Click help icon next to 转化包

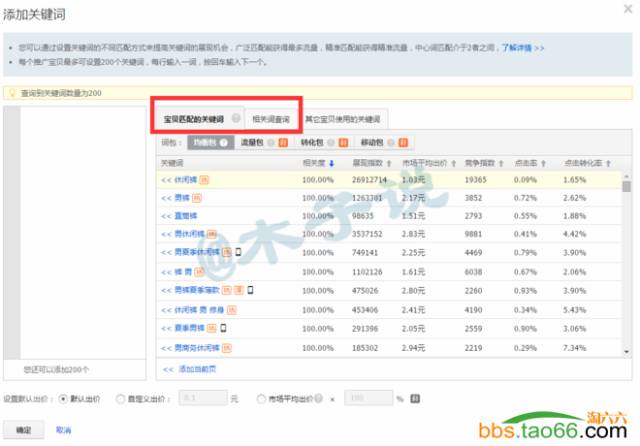point(331,142)
